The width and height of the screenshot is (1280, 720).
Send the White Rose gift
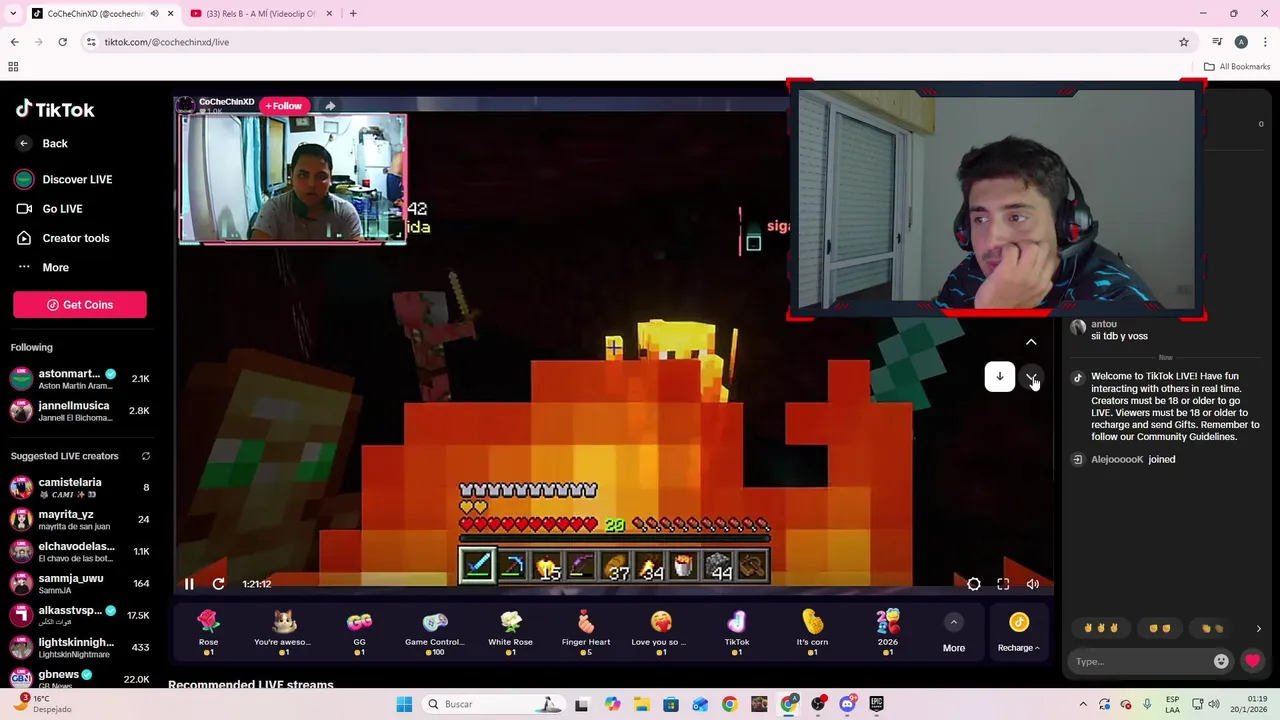(510, 633)
